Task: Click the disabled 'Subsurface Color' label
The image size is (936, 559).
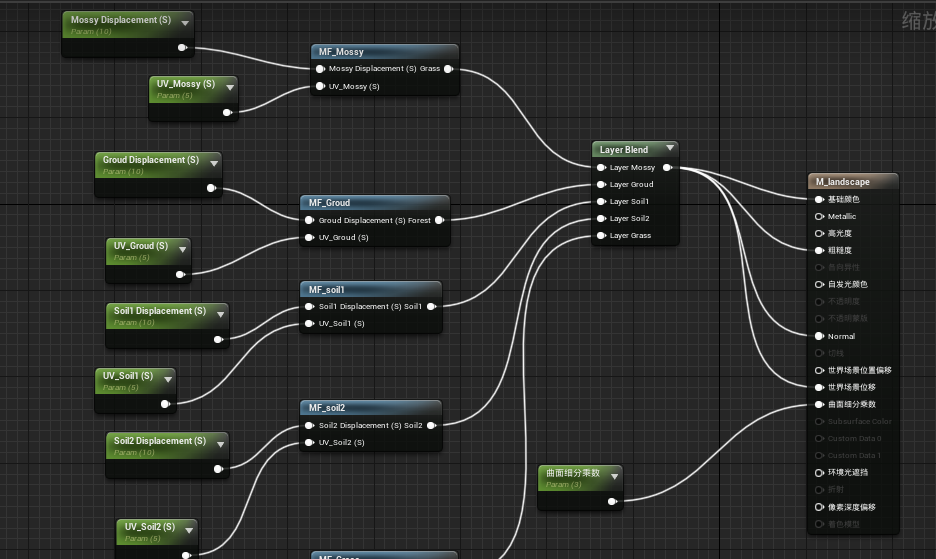Action: coord(860,422)
